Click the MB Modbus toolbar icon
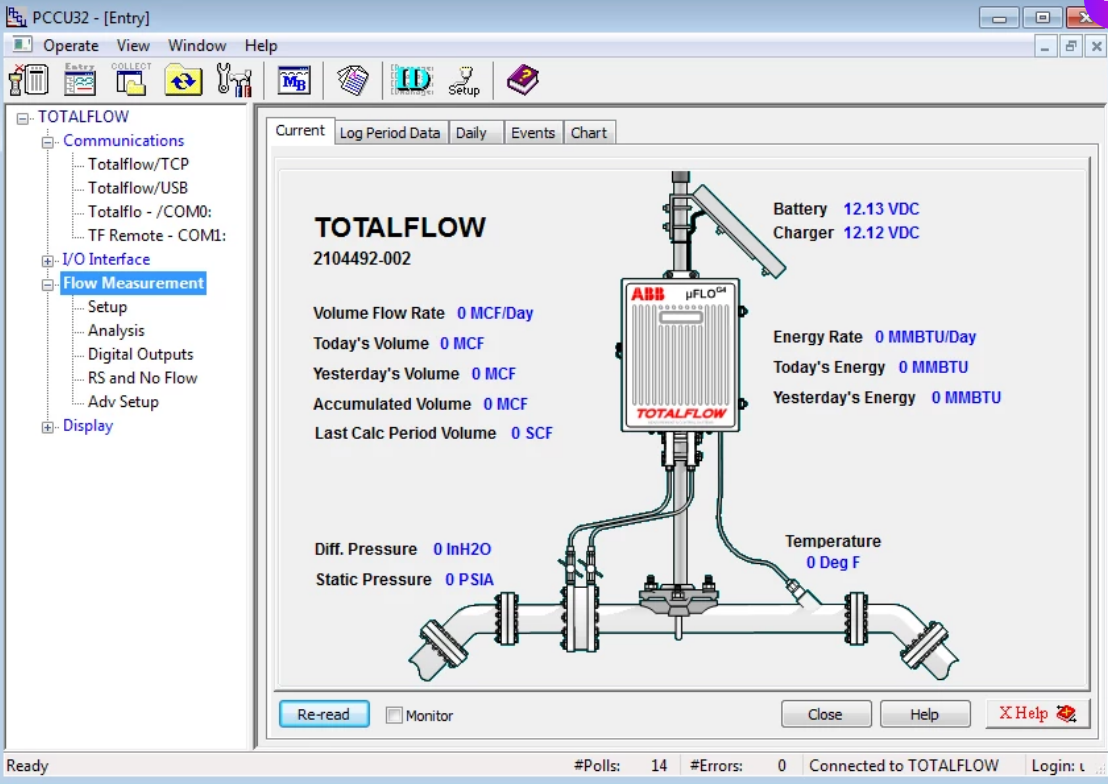The image size is (1108, 784). coord(294,81)
